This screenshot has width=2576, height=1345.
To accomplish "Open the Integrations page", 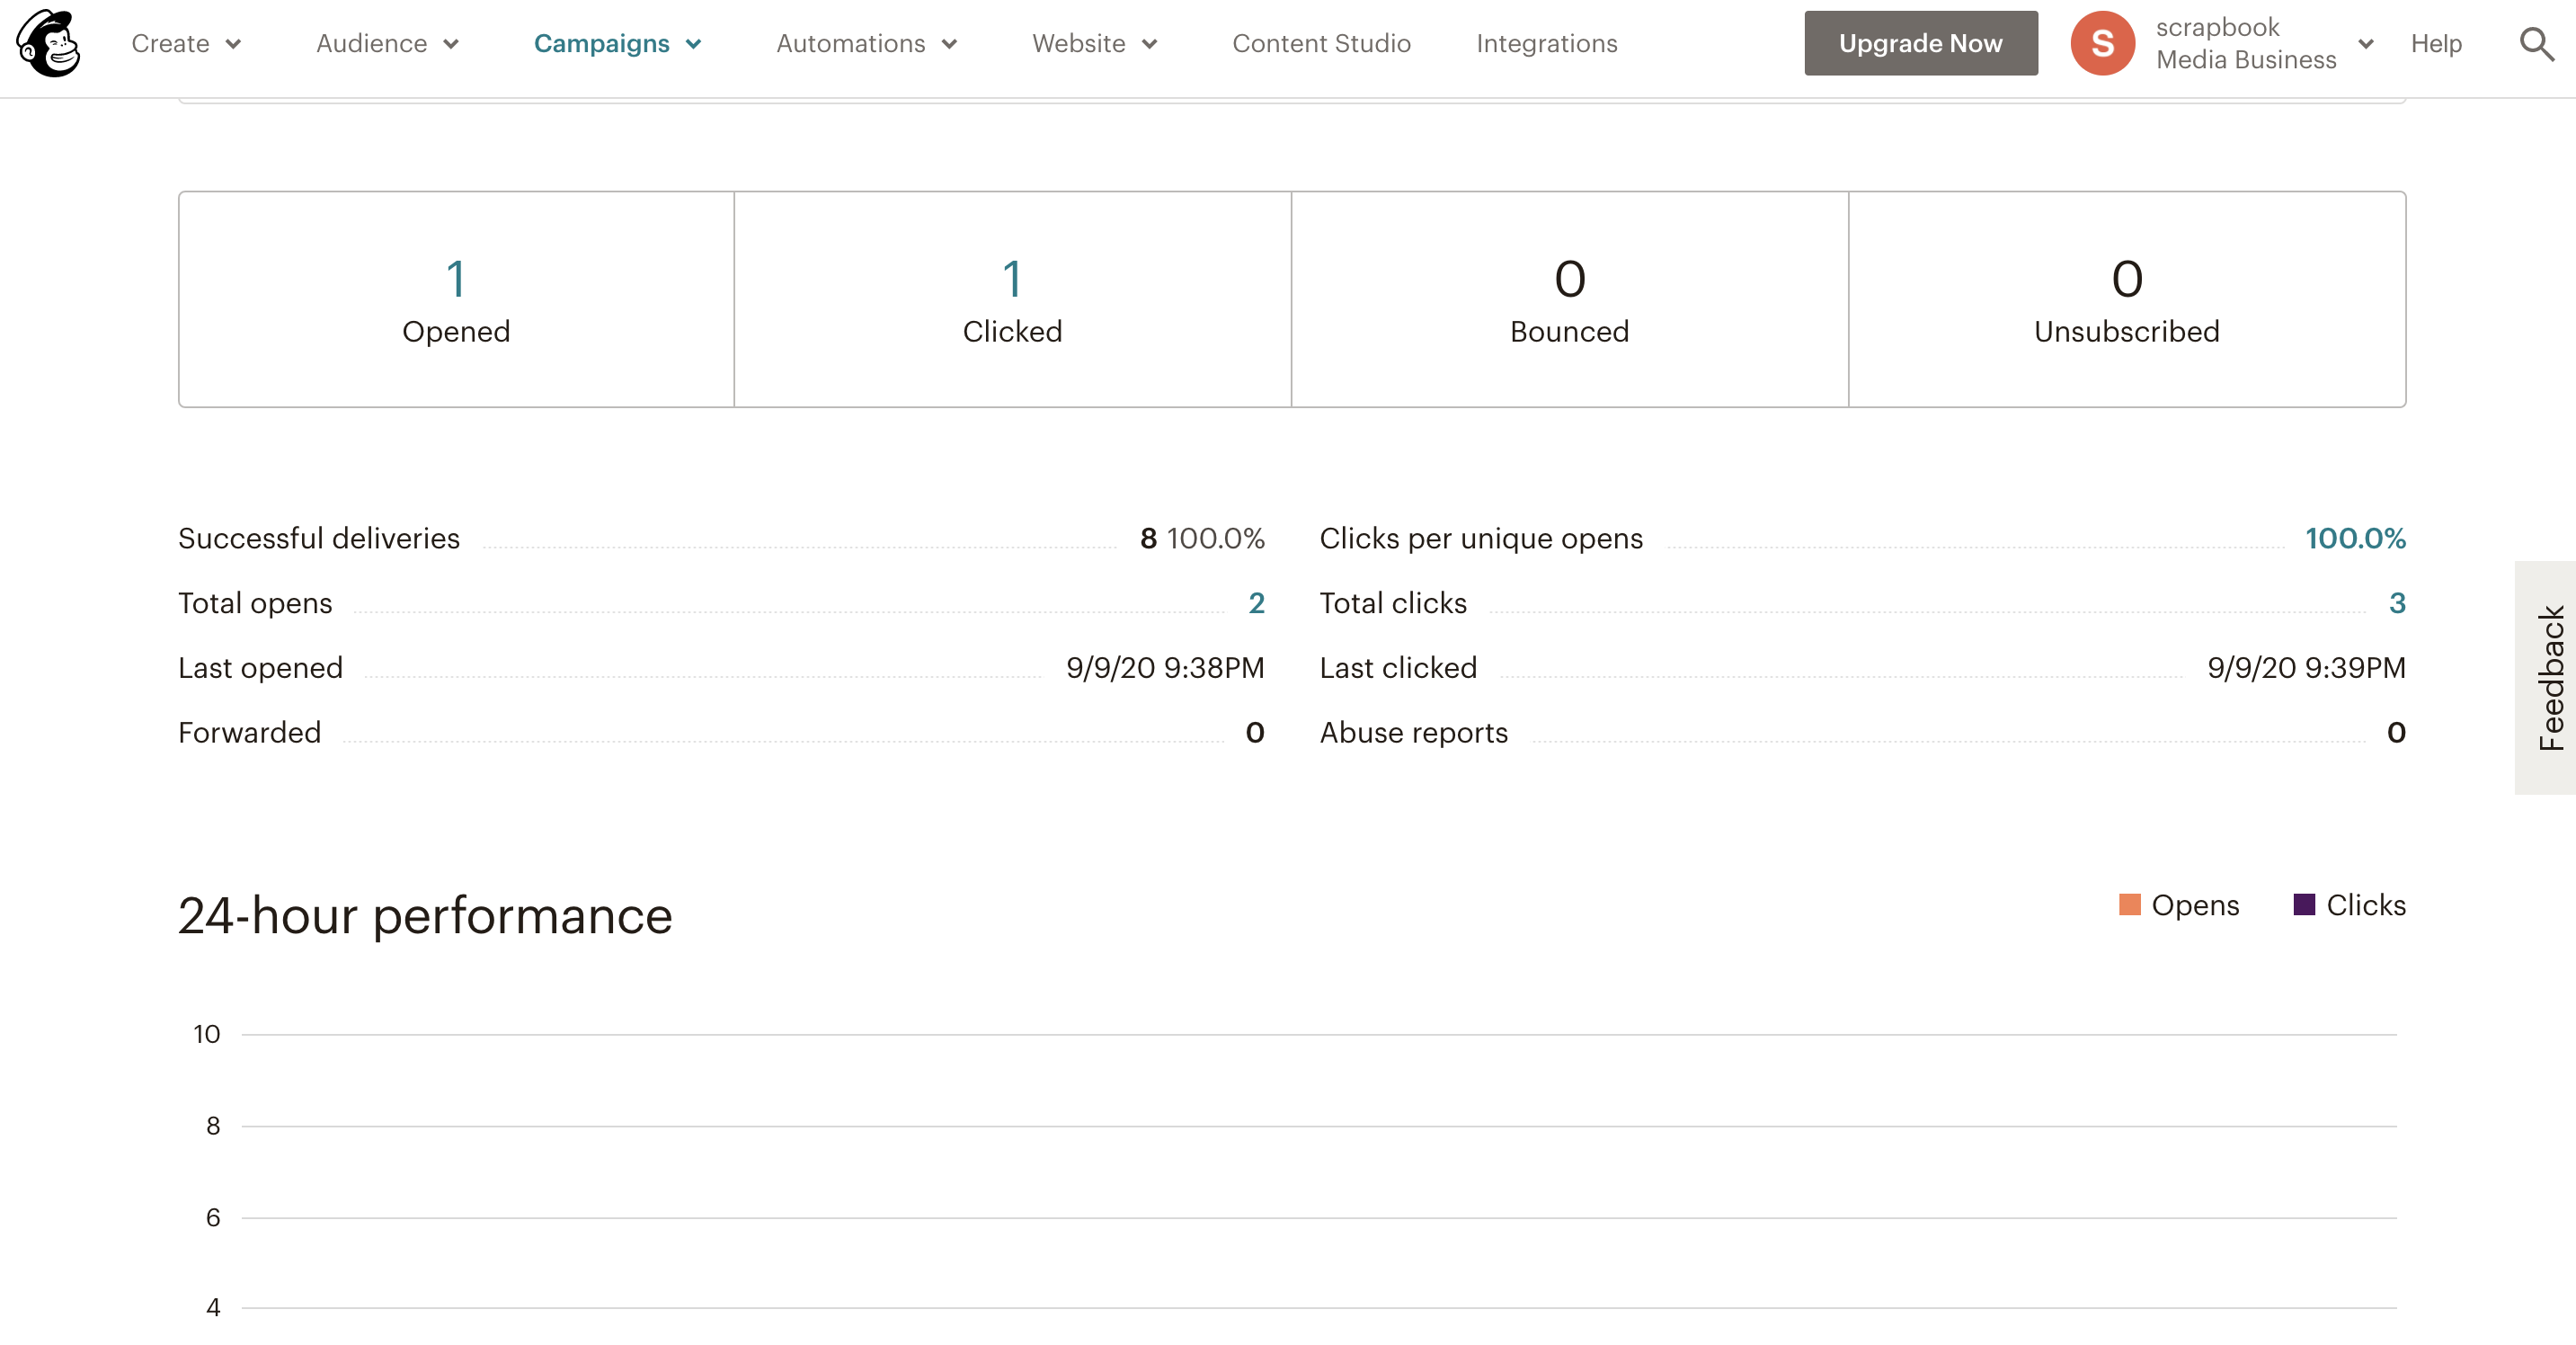I will coord(1546,44).
